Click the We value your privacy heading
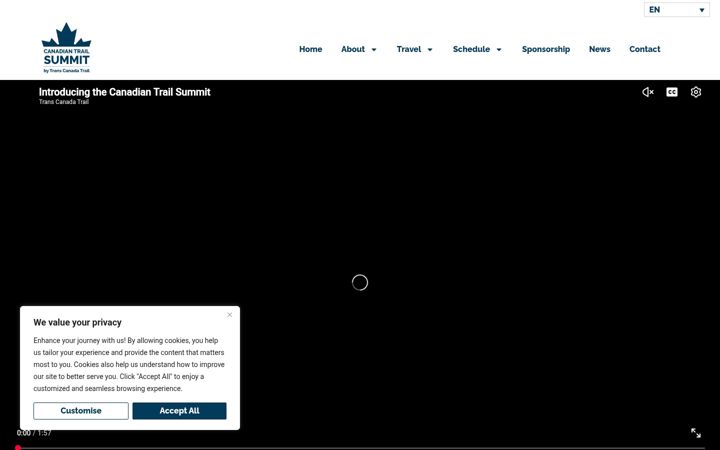The image size is (720, 450). click(x=77, y=322)
